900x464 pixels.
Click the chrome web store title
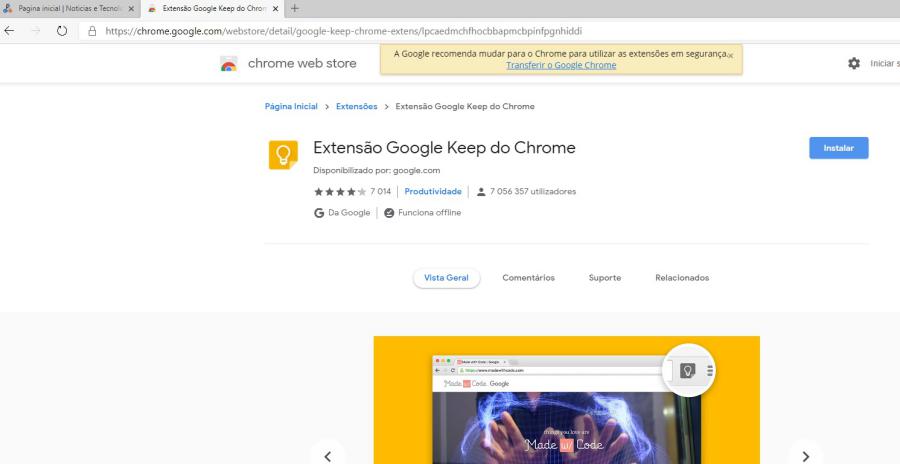[302, 63]
